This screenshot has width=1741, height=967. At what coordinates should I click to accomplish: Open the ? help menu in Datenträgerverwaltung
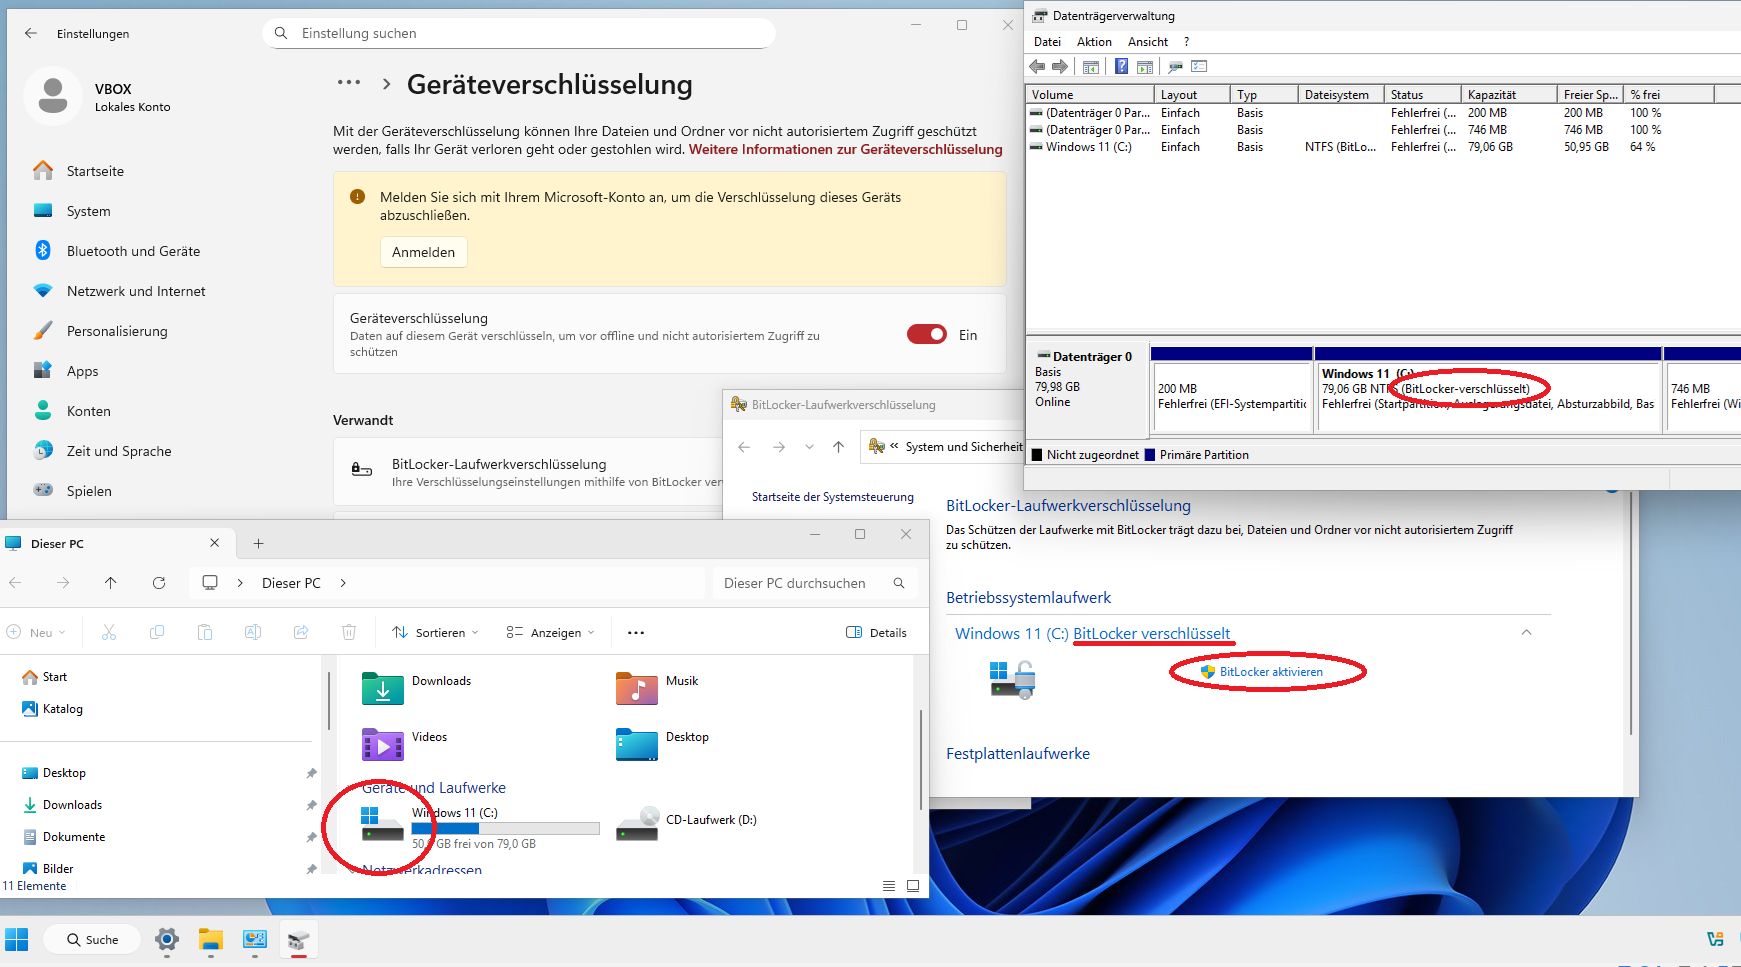coord(1186,42)
